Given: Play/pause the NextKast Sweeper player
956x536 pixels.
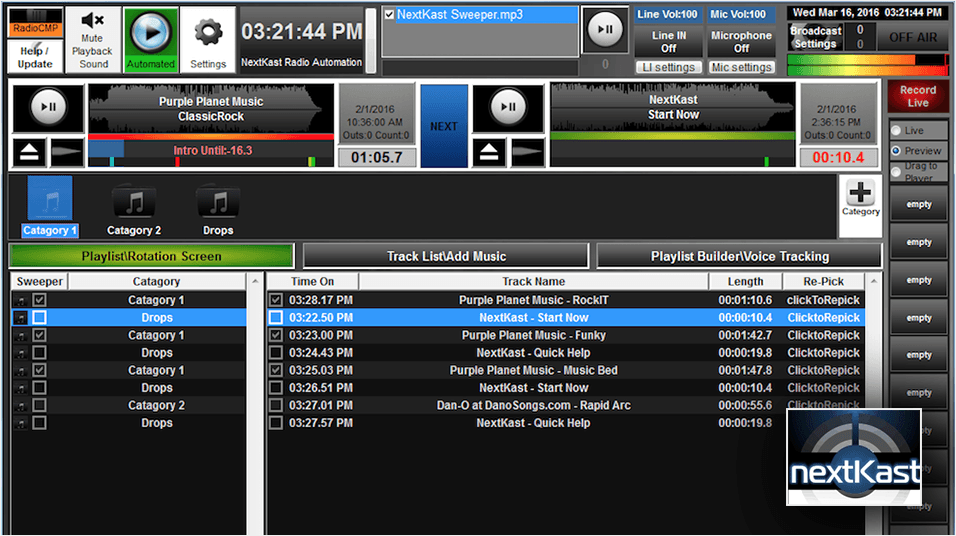Looking at the screenshot, I should coord(604,30).
